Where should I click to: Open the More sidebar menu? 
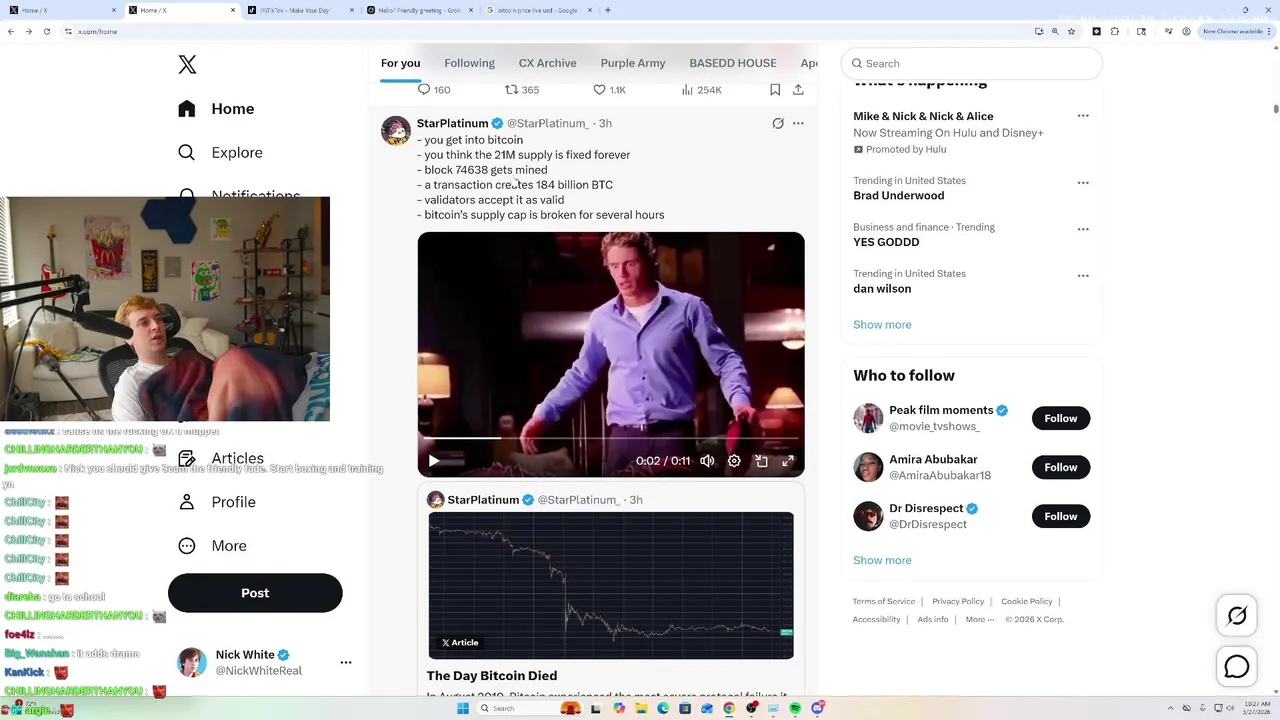213,546
